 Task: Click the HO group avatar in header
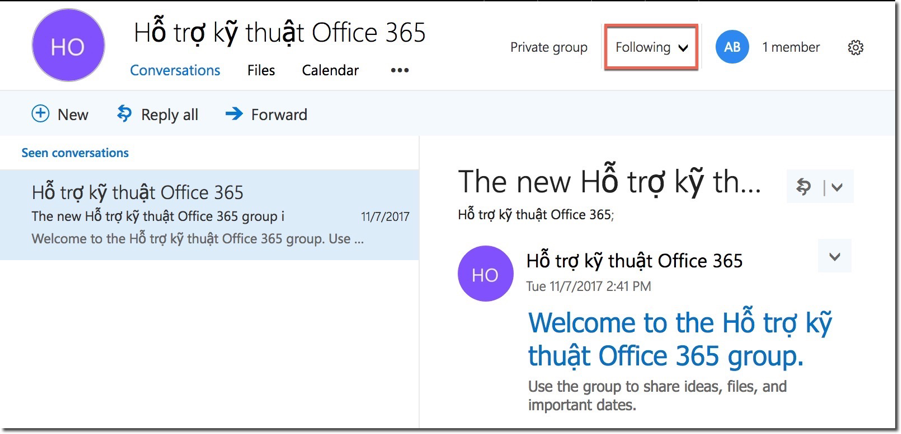click(x=68, y=47)
